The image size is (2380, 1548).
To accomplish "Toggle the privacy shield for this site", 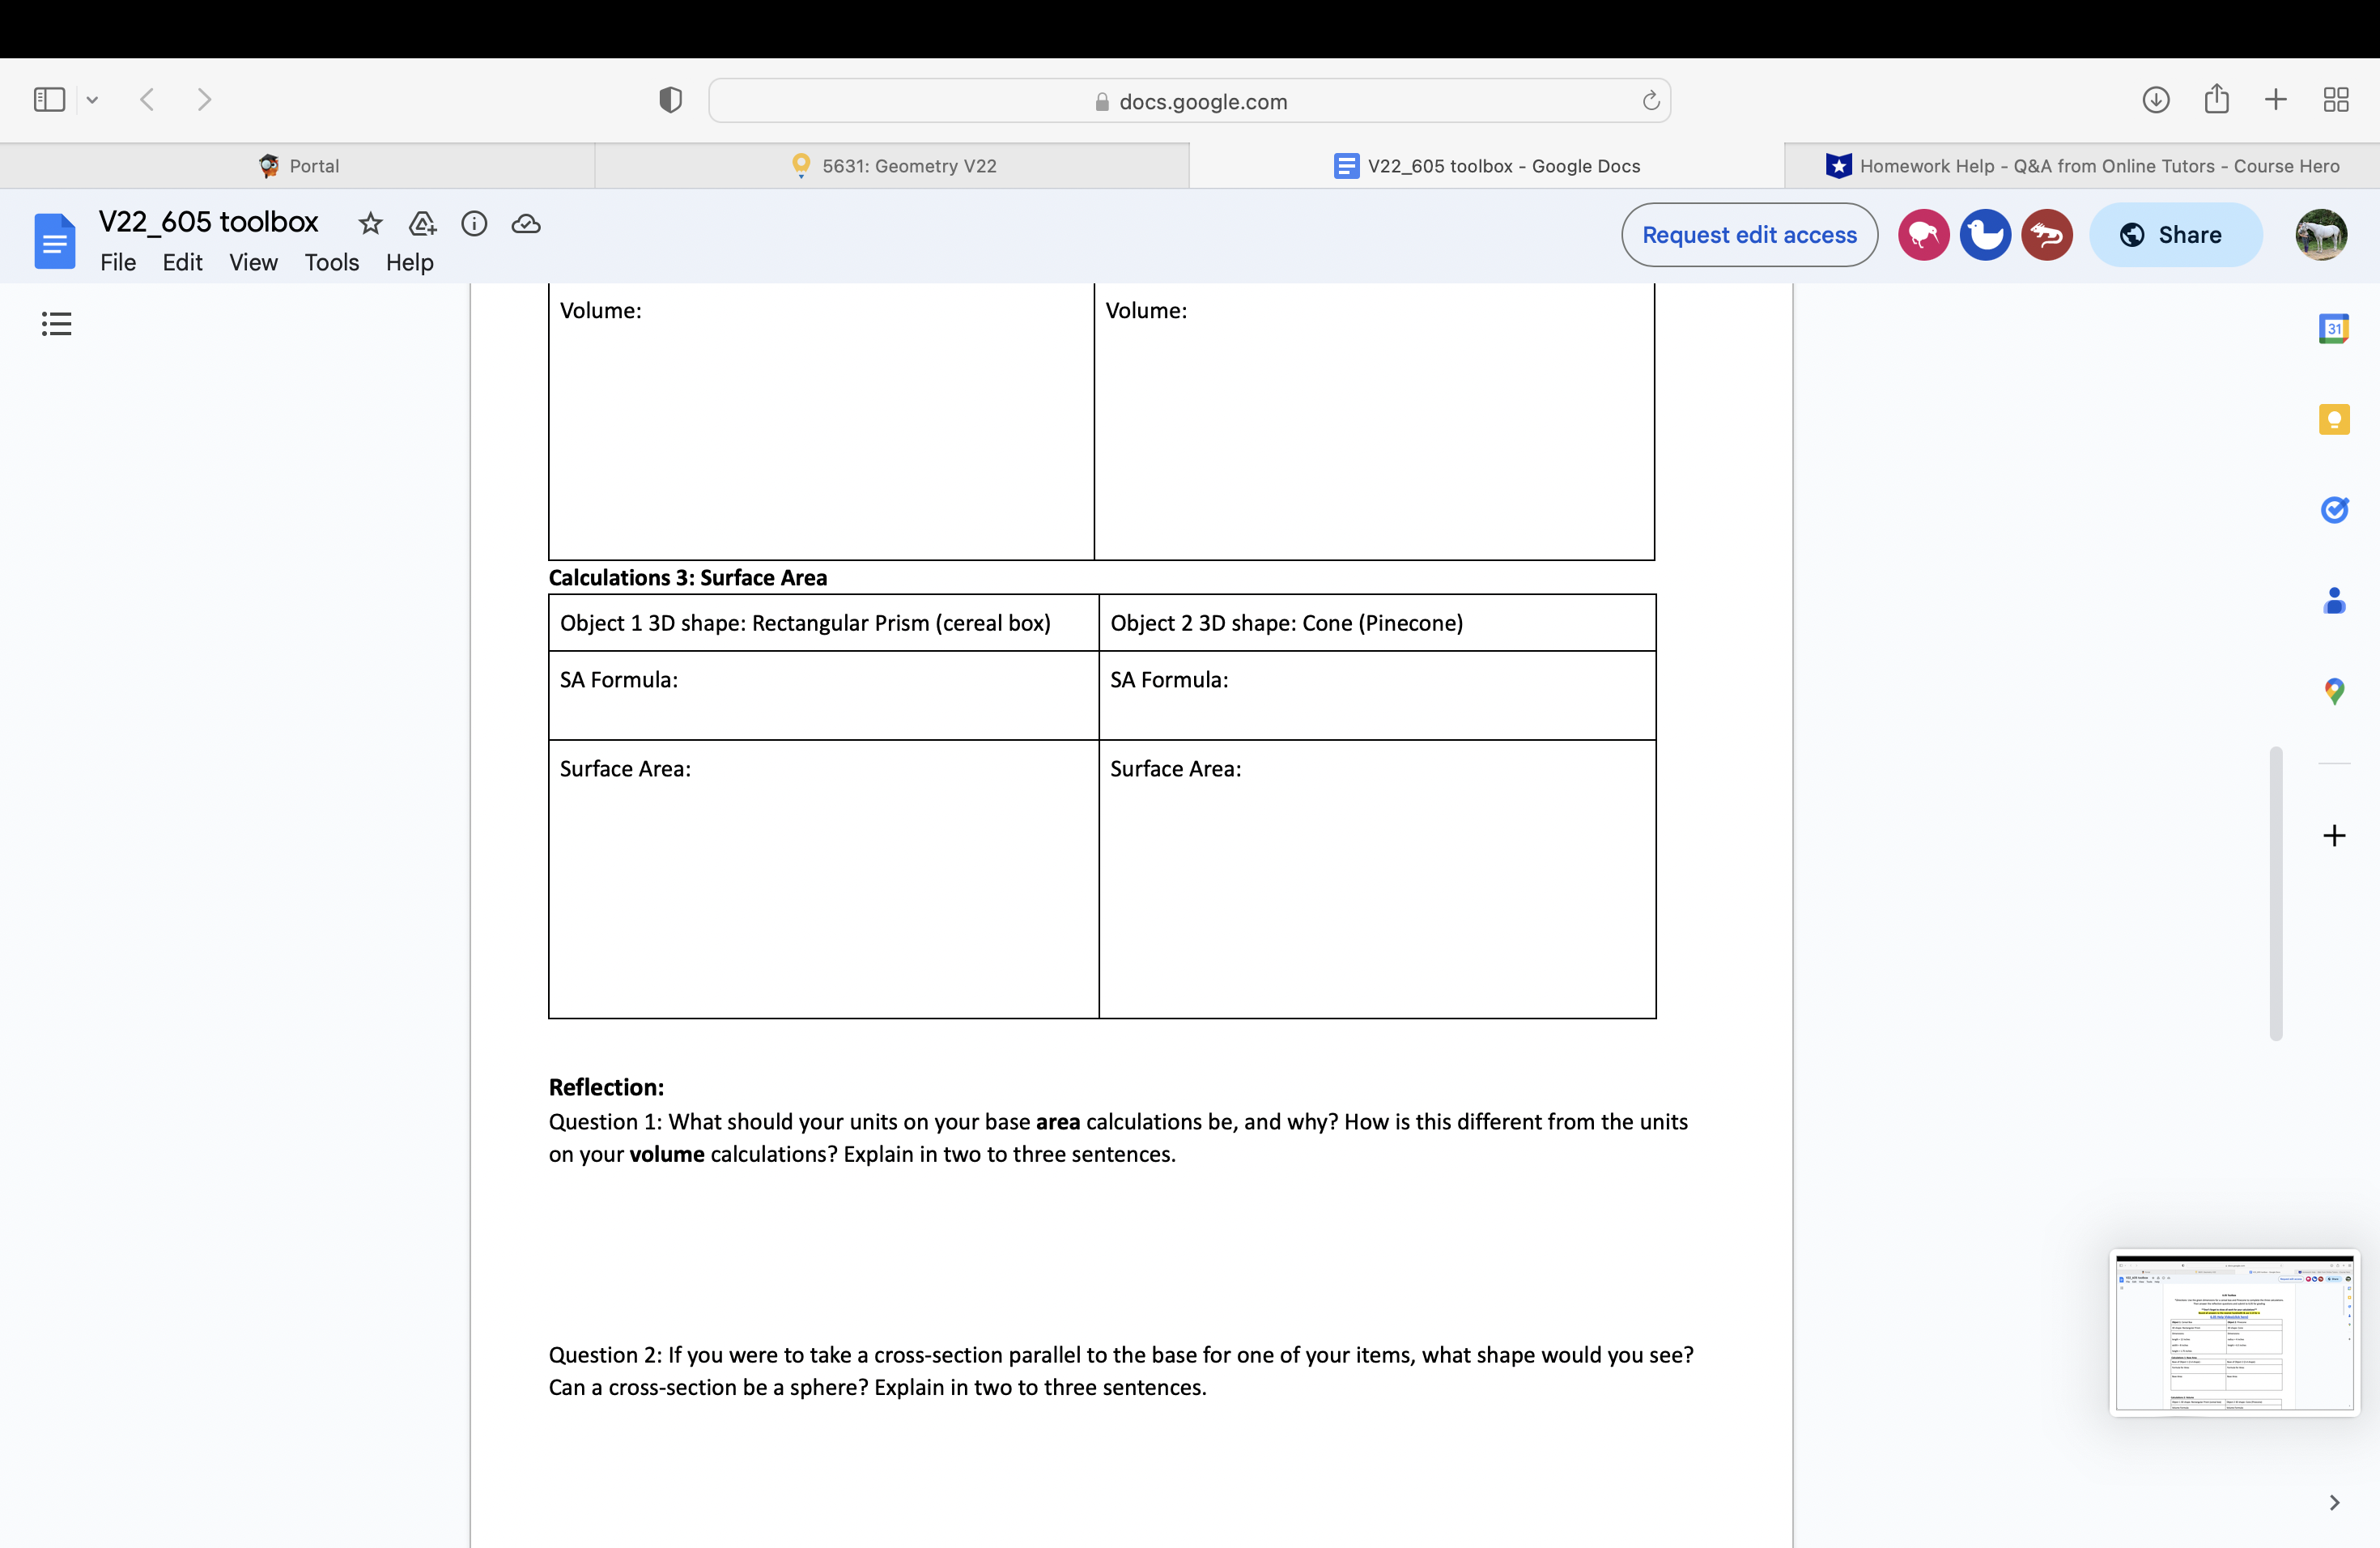I will point(670,99).
